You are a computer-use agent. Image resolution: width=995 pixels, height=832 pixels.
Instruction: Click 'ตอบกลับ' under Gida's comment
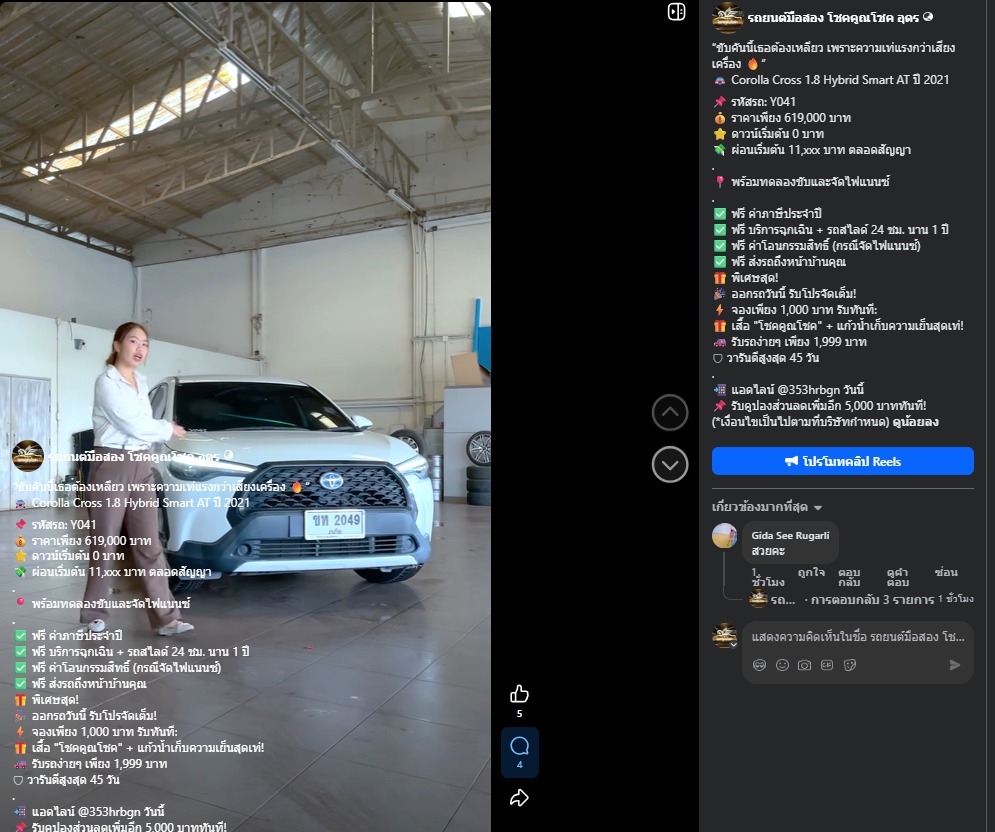tap(849, 578)
